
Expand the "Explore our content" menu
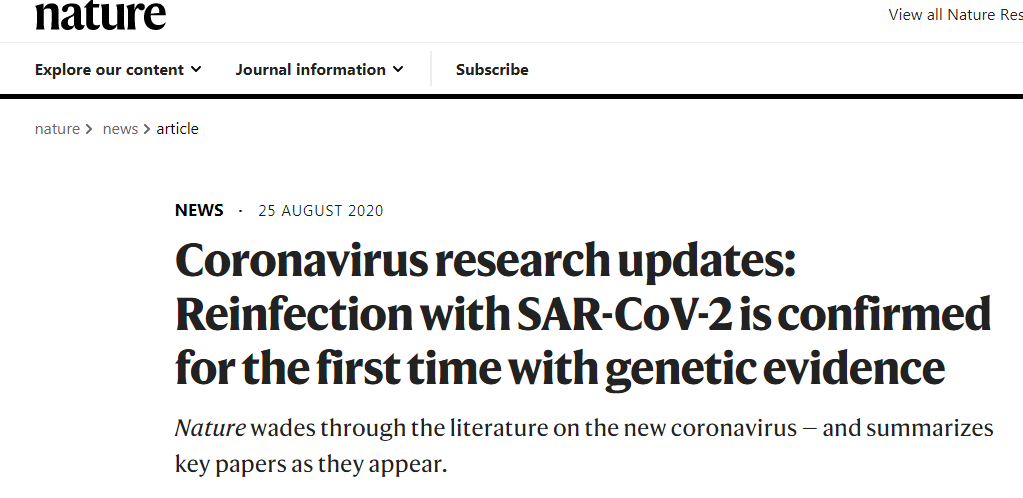click(109, 70)
